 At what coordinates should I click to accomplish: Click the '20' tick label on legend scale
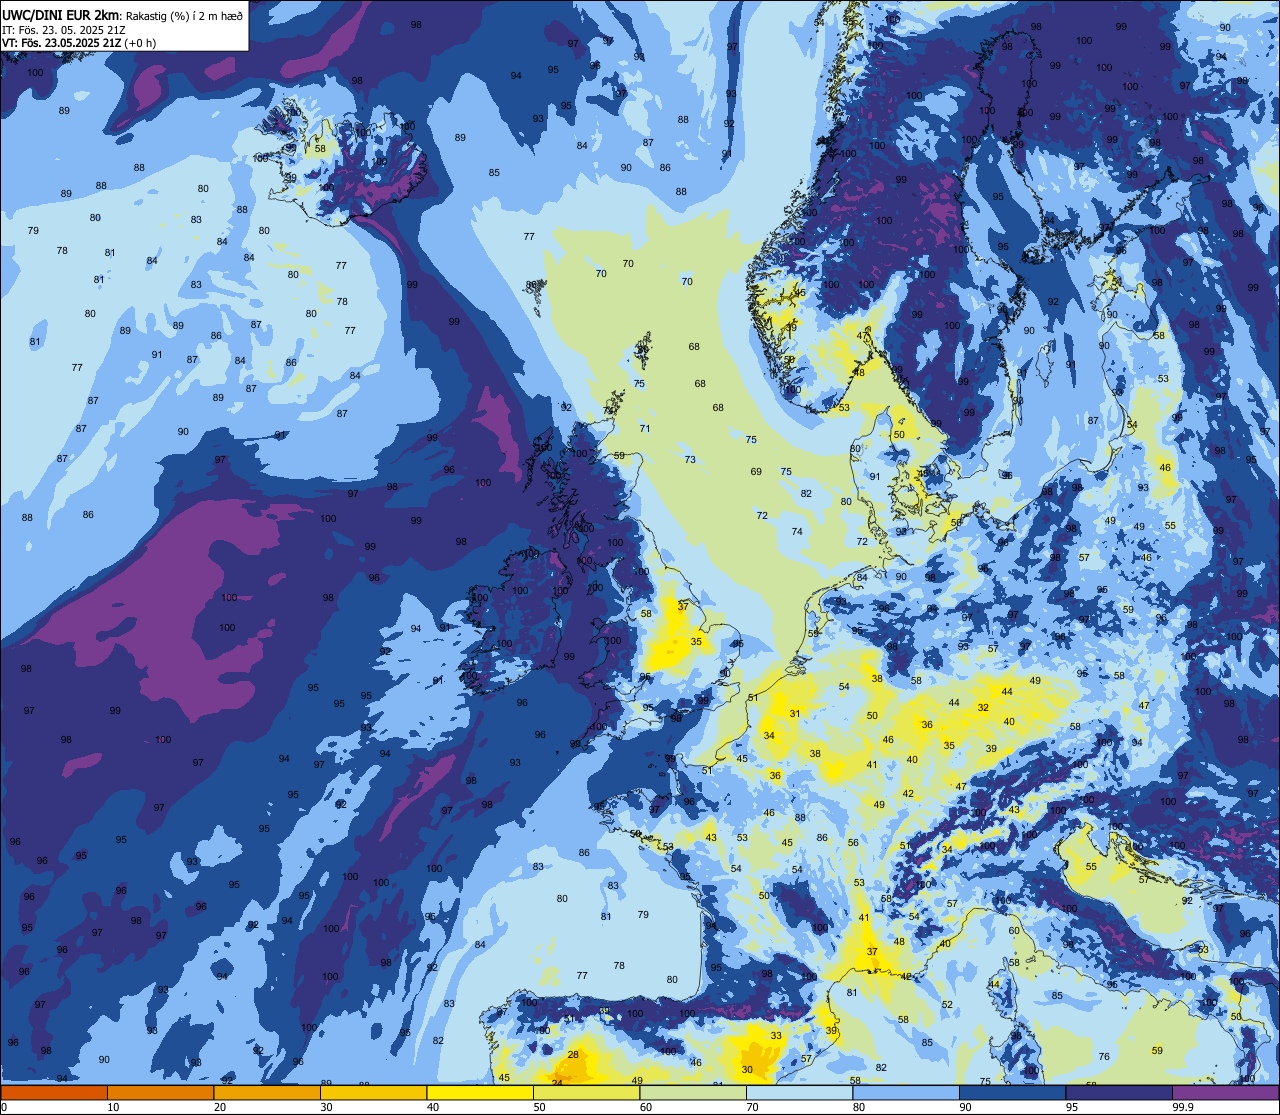point(220,1107)
